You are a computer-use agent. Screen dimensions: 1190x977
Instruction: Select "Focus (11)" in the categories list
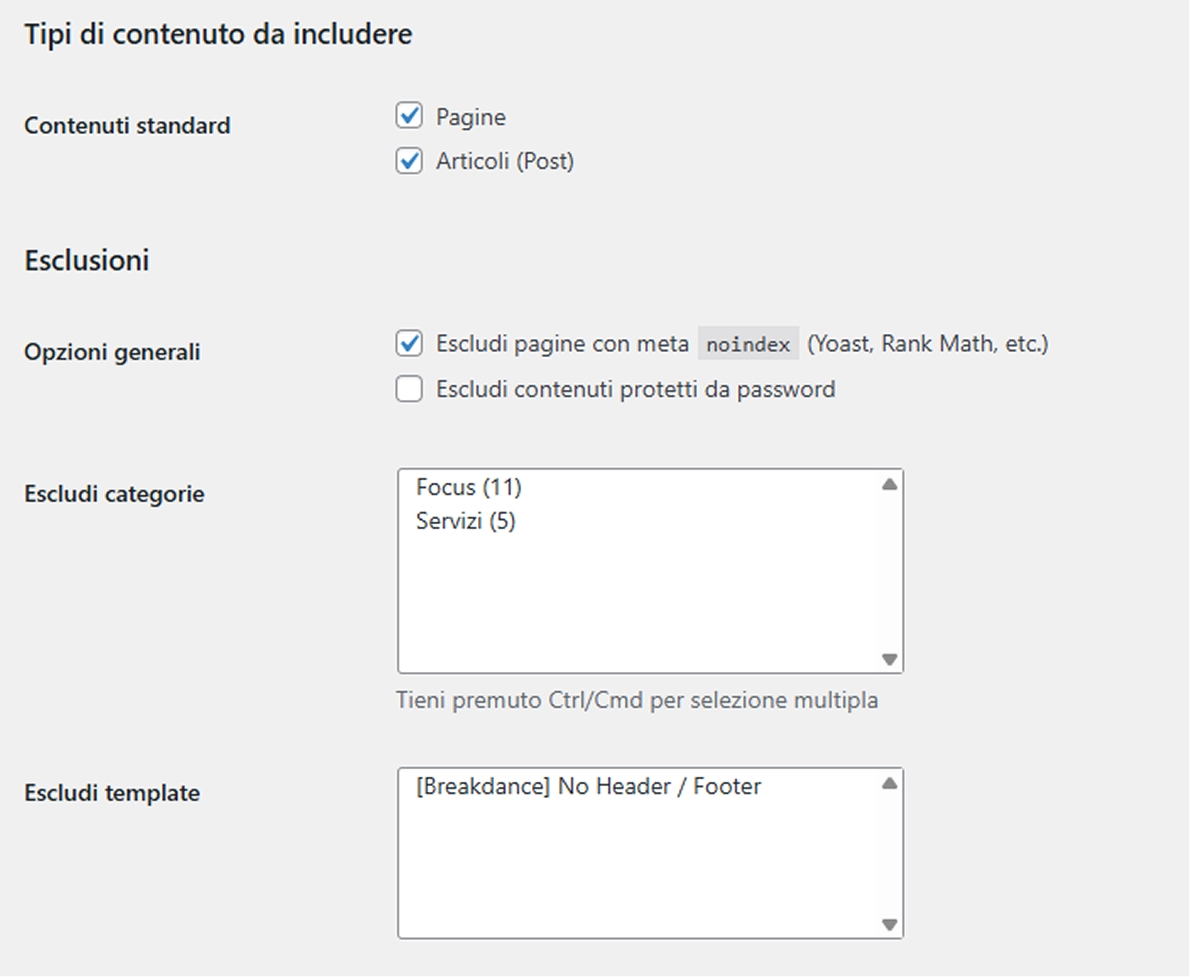[x=467, y=487]
